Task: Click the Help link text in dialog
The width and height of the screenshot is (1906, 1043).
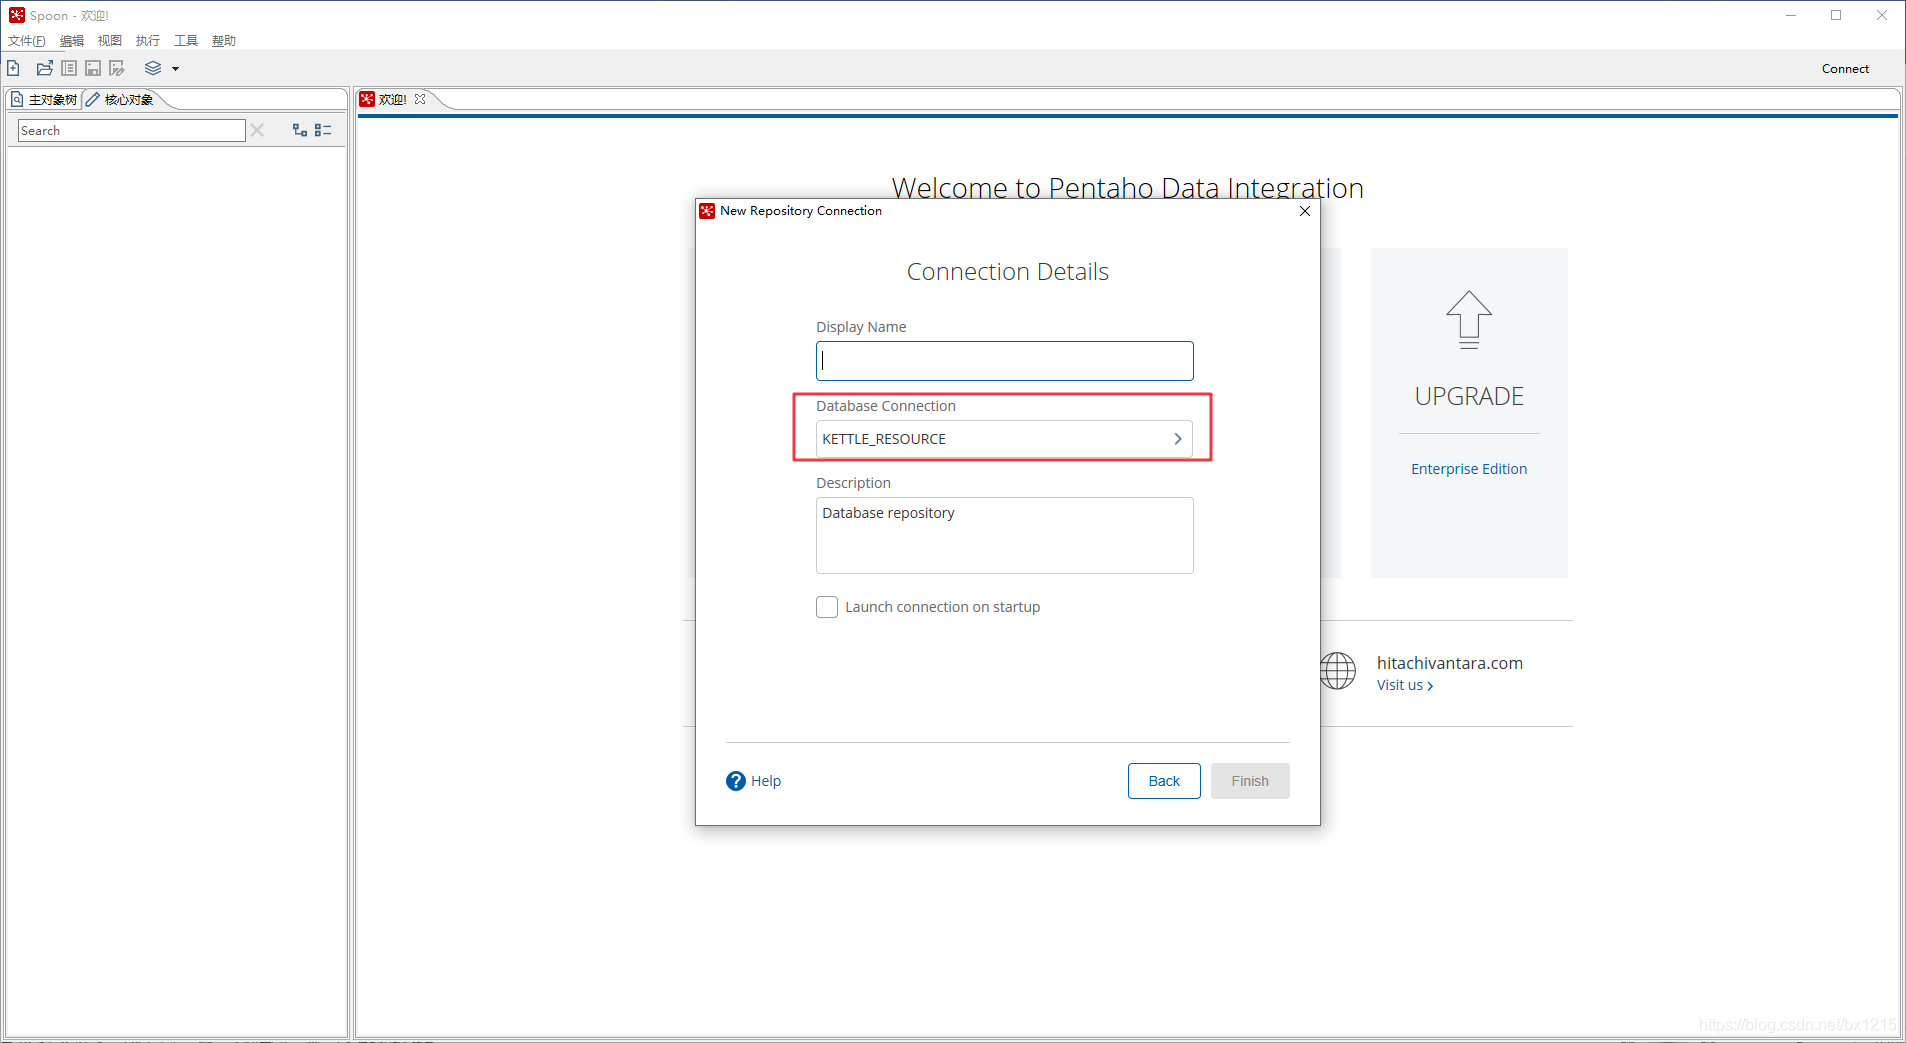Action: [x=766, y=781]
